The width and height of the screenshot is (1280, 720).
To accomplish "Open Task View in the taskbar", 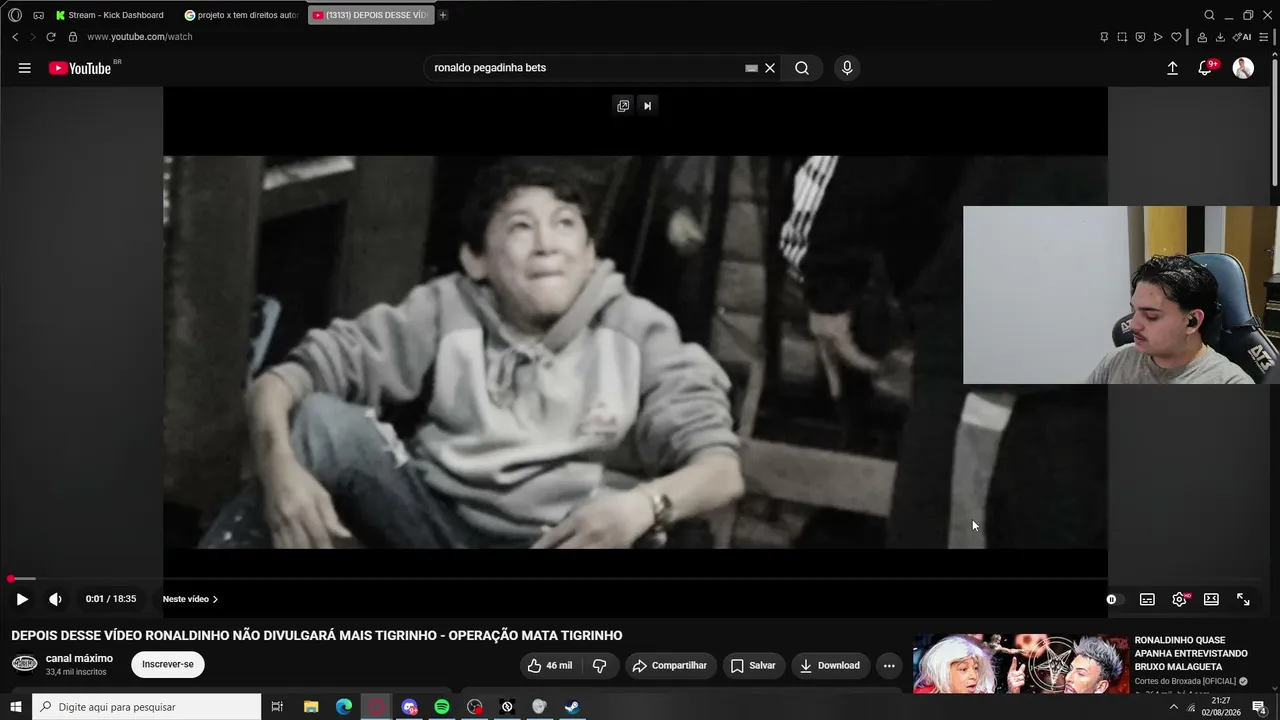I will [278, 707].
